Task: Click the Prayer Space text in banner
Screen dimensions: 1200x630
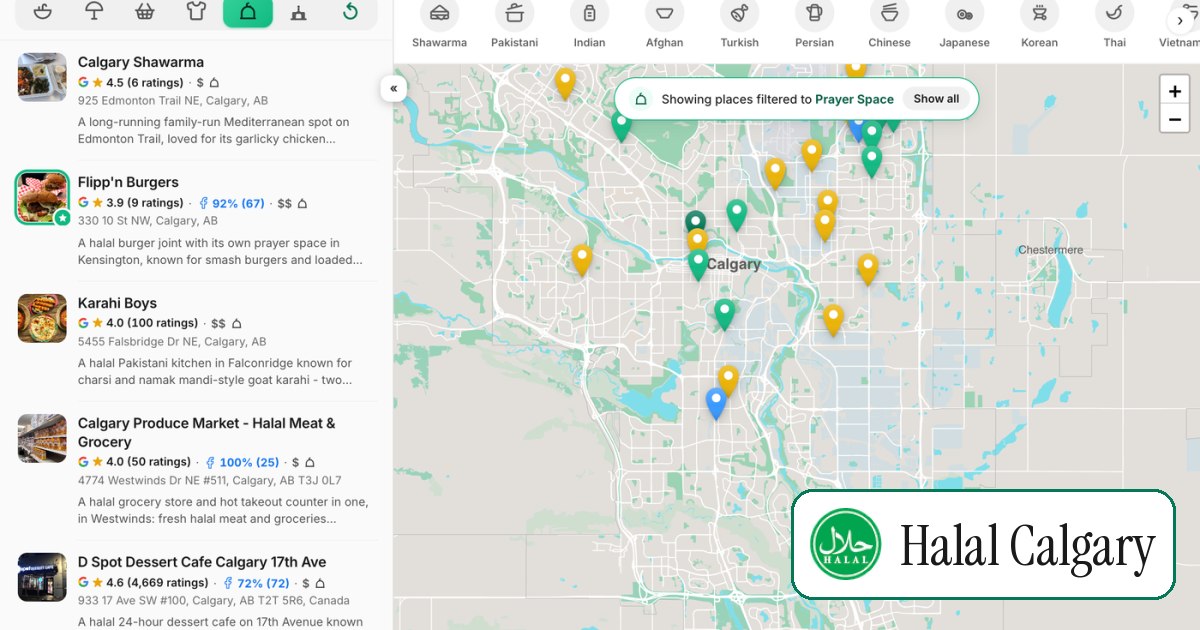Action: tap(854, 99)
